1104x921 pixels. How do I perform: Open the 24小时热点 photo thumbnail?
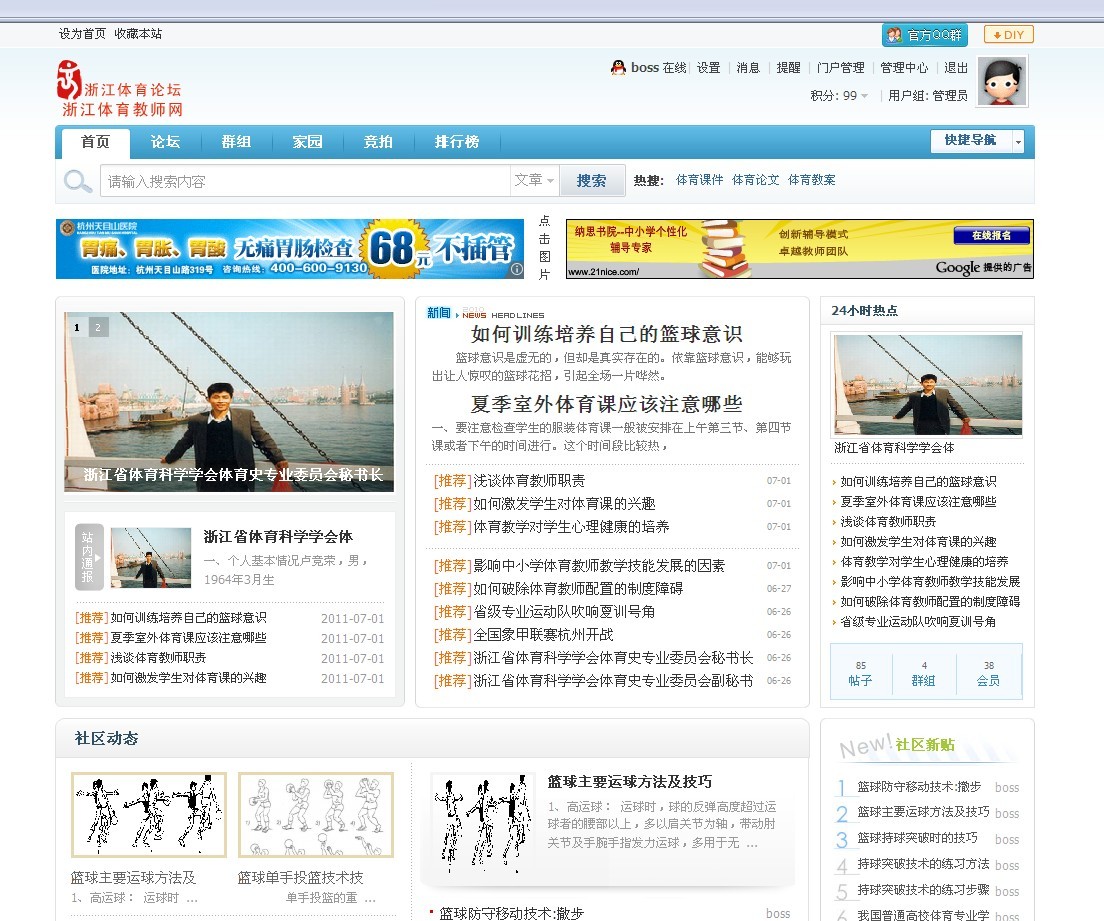coord(927,384)
